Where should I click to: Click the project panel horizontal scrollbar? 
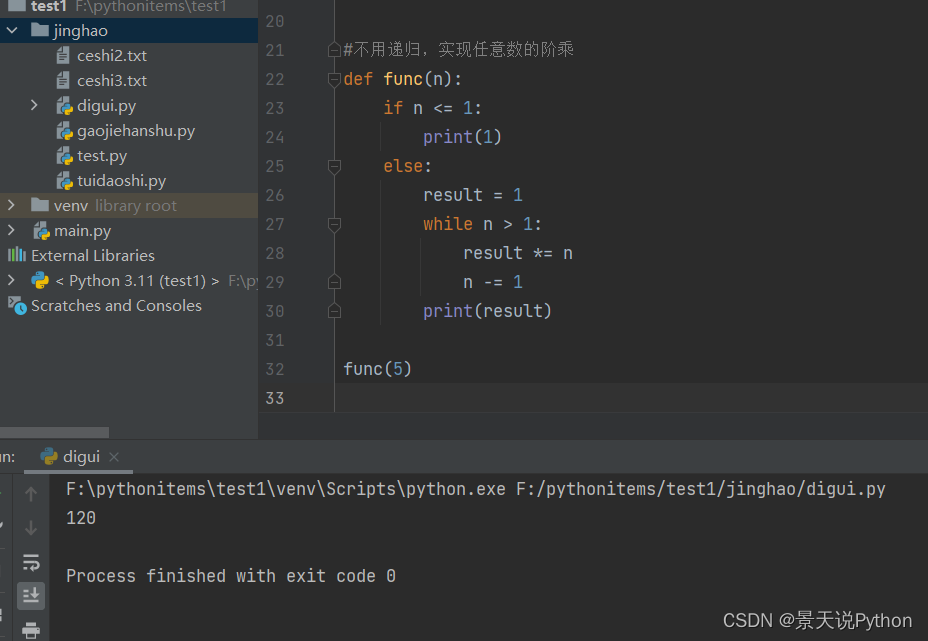pos(54,432)
